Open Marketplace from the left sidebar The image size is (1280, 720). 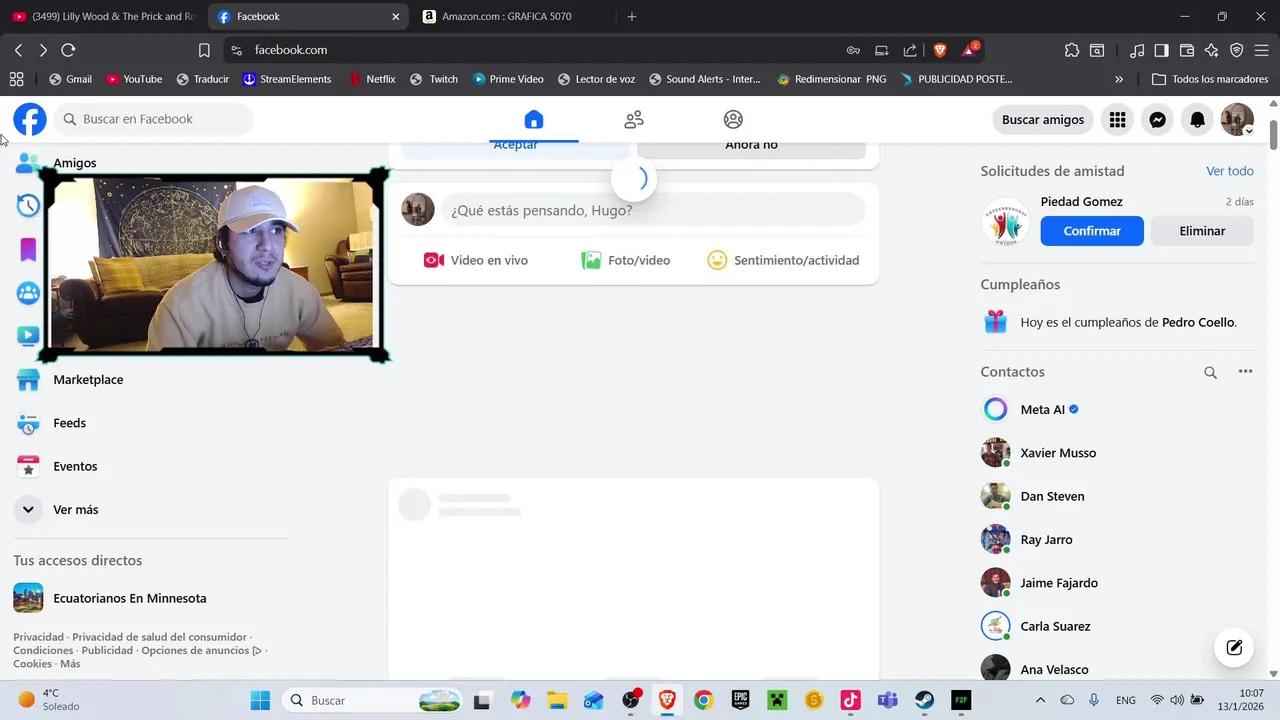pos(88,380)
